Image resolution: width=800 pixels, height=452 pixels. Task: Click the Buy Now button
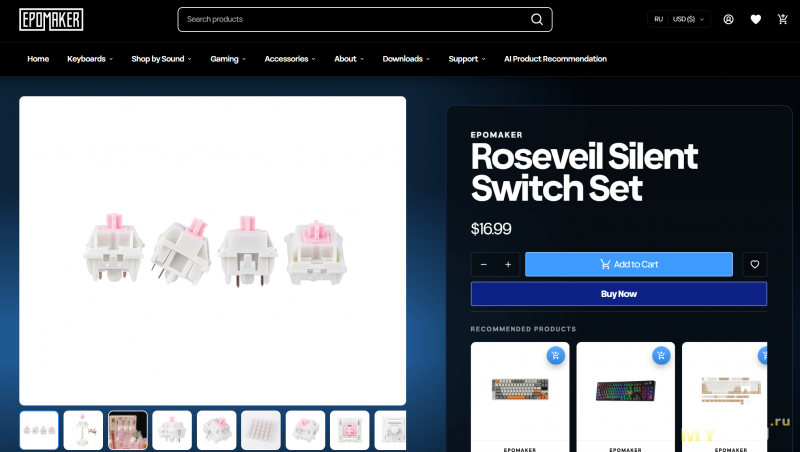618,294
